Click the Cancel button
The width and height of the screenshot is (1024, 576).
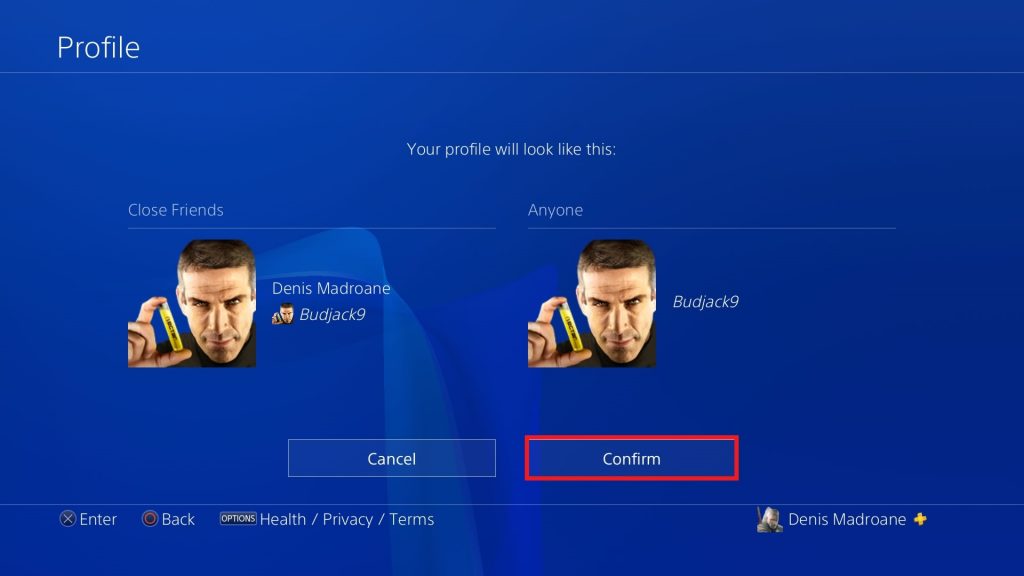392,458
